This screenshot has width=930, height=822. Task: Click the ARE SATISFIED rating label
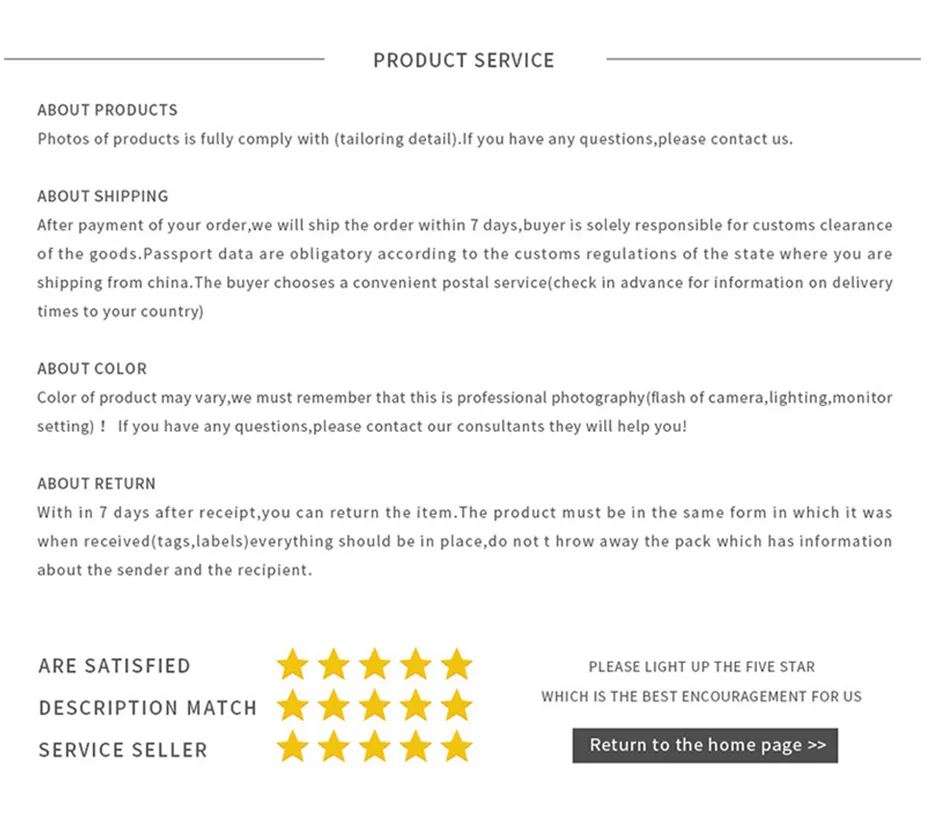114,665
